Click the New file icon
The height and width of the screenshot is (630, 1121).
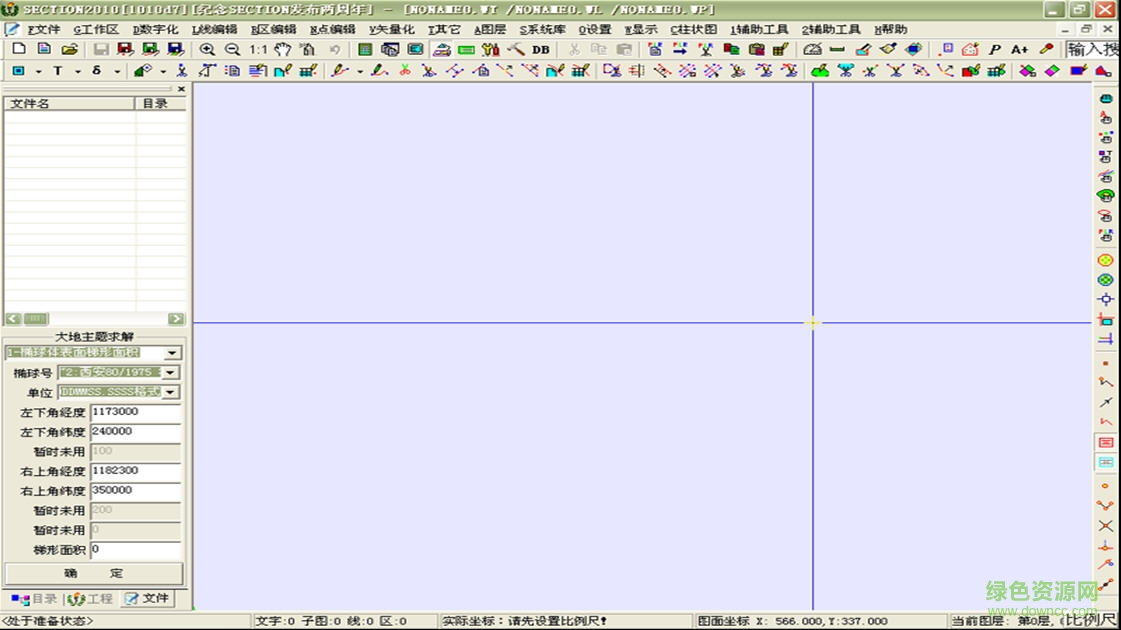coord(19,49)
